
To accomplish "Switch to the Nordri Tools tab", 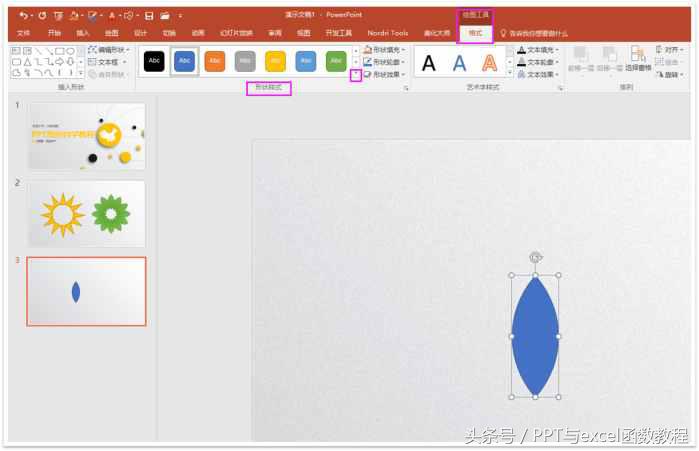I will point(387,33).
